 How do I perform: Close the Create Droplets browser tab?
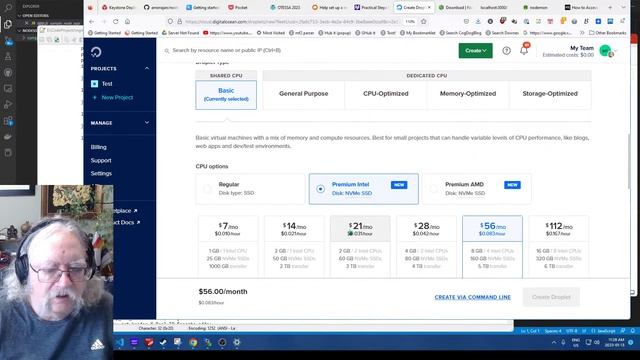429,7
